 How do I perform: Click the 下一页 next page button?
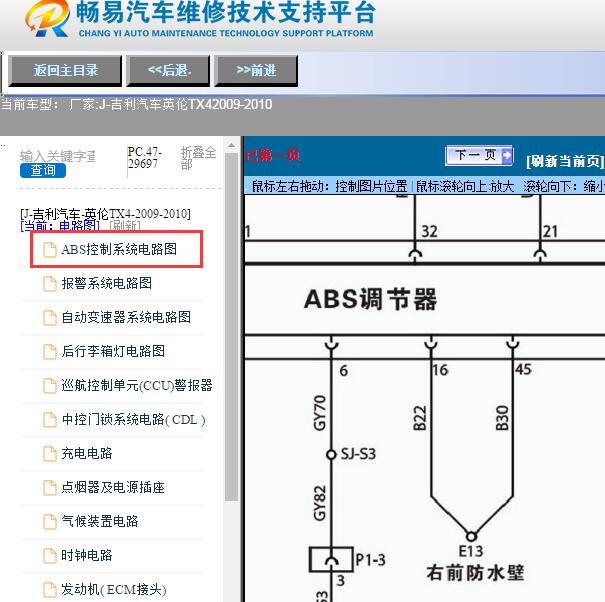[x=479, y=155]
